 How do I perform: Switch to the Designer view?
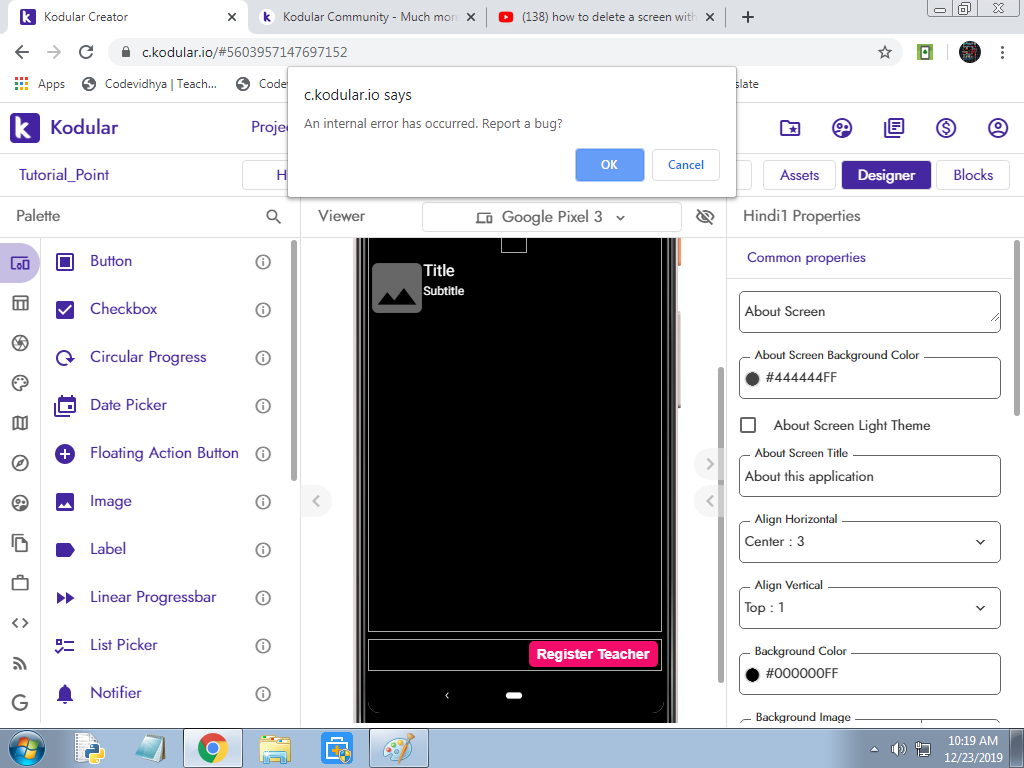pos(886,175)
